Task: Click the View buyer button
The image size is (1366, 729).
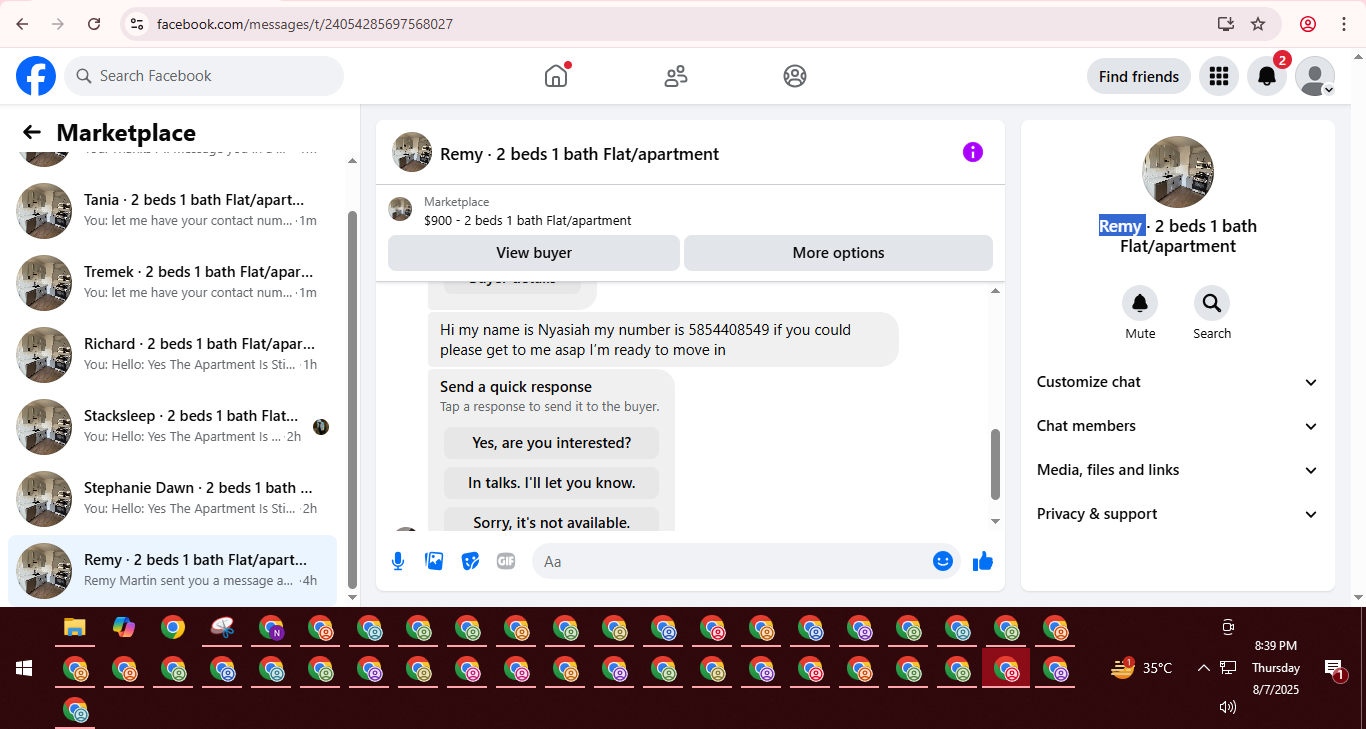Action: click(534, 253)
